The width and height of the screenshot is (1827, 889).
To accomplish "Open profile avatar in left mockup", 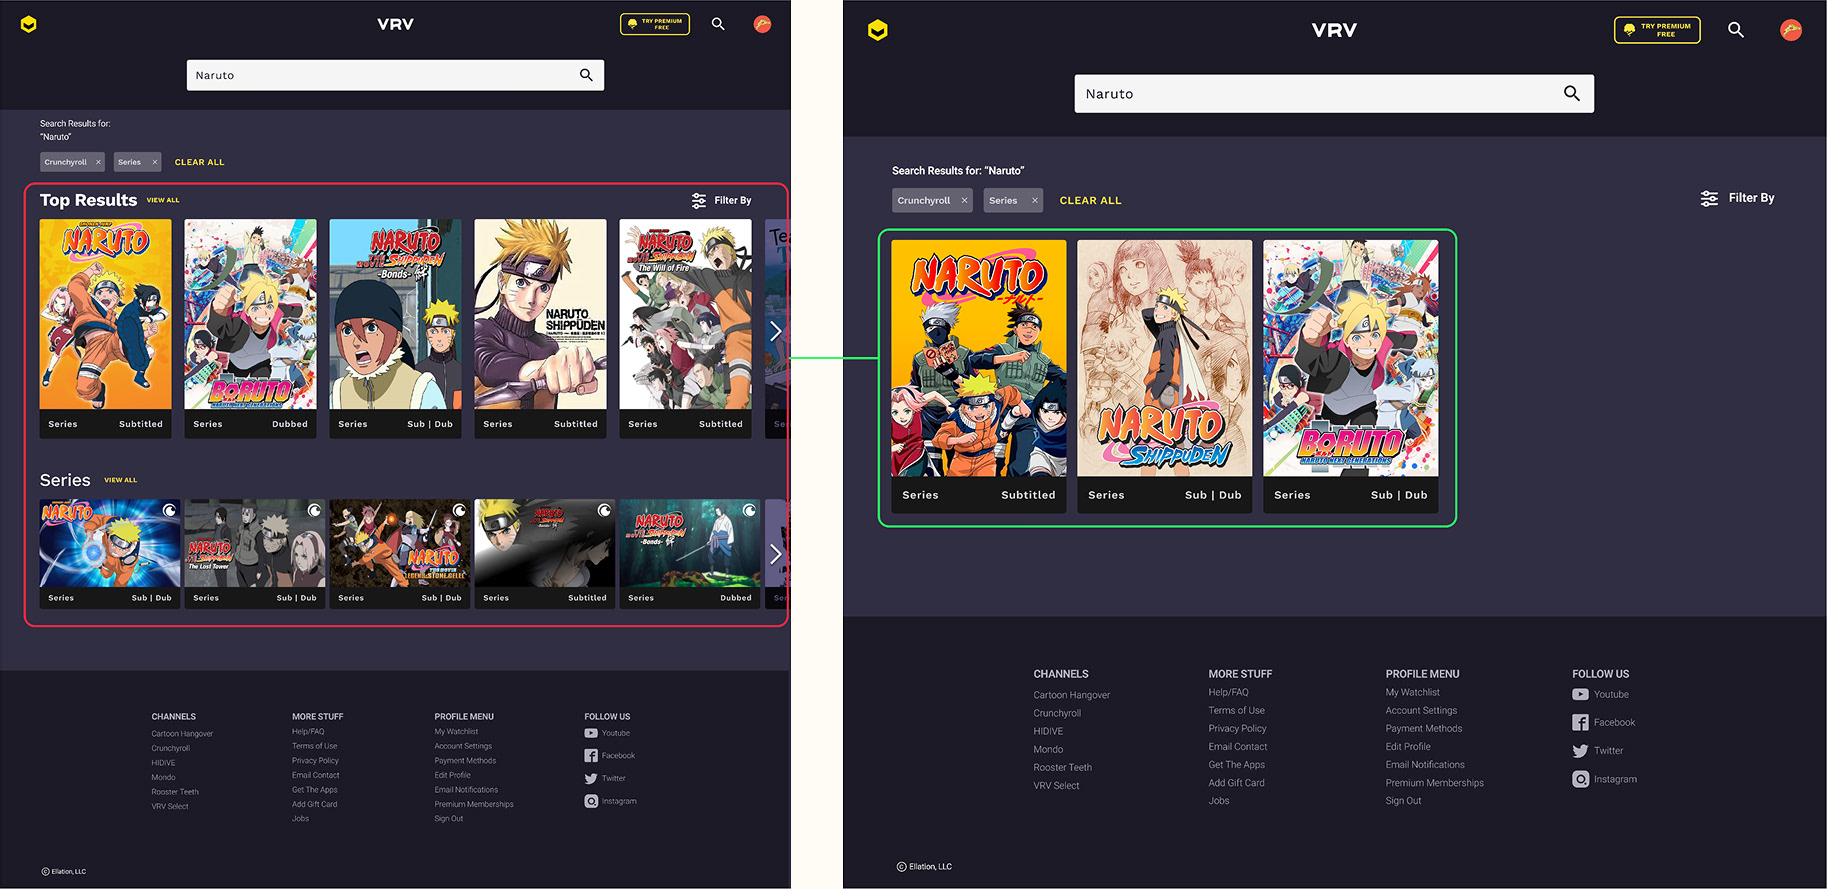I will click(x=762, y=24).
